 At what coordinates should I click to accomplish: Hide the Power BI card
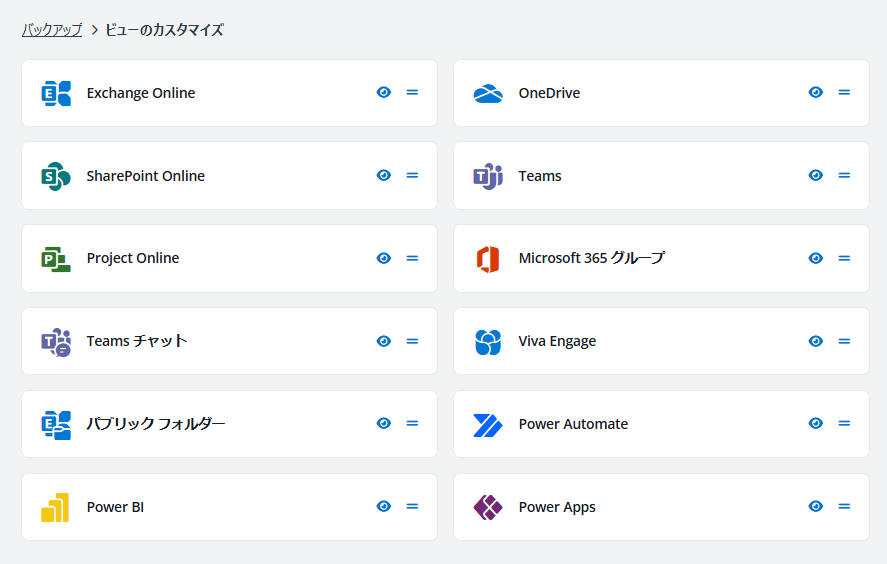pyautogui.click(x=384, y=506)
